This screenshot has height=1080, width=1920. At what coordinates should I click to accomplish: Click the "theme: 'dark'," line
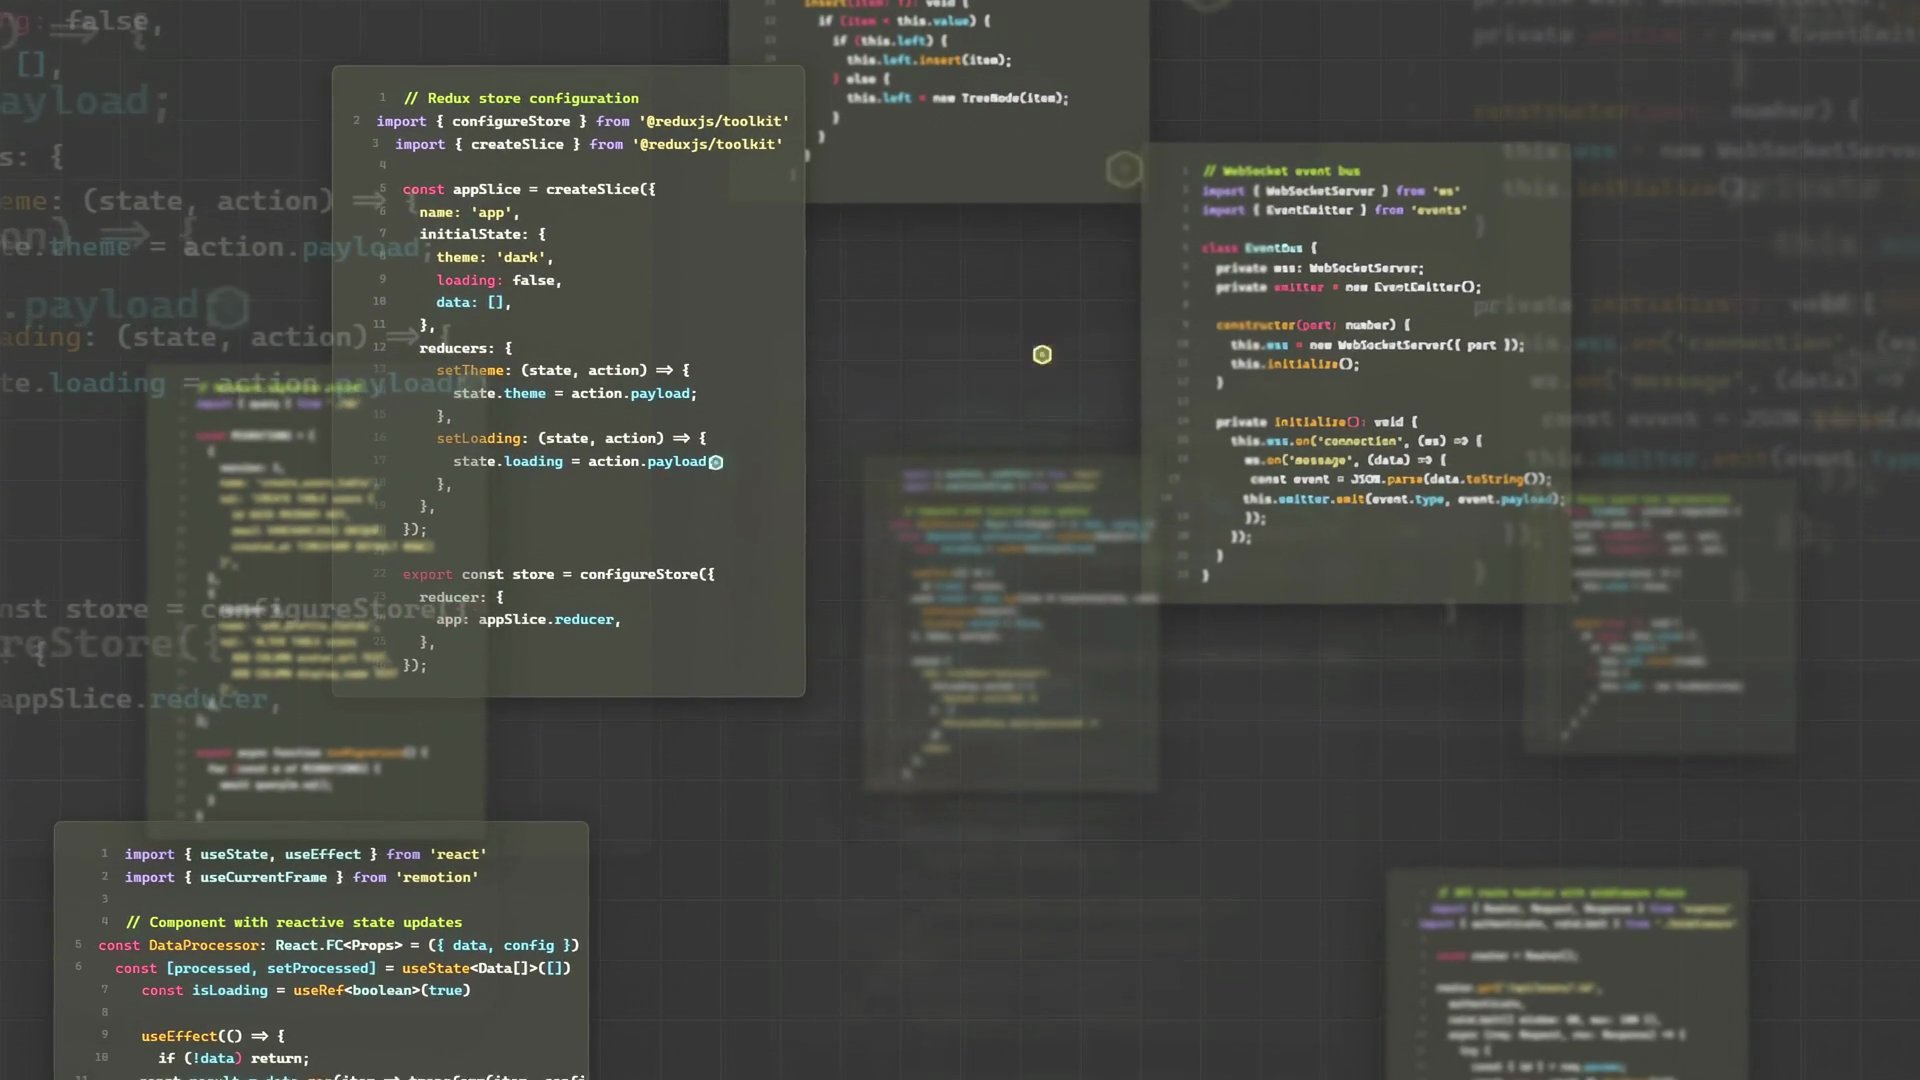pyautogui.click(x=494, y=257)
